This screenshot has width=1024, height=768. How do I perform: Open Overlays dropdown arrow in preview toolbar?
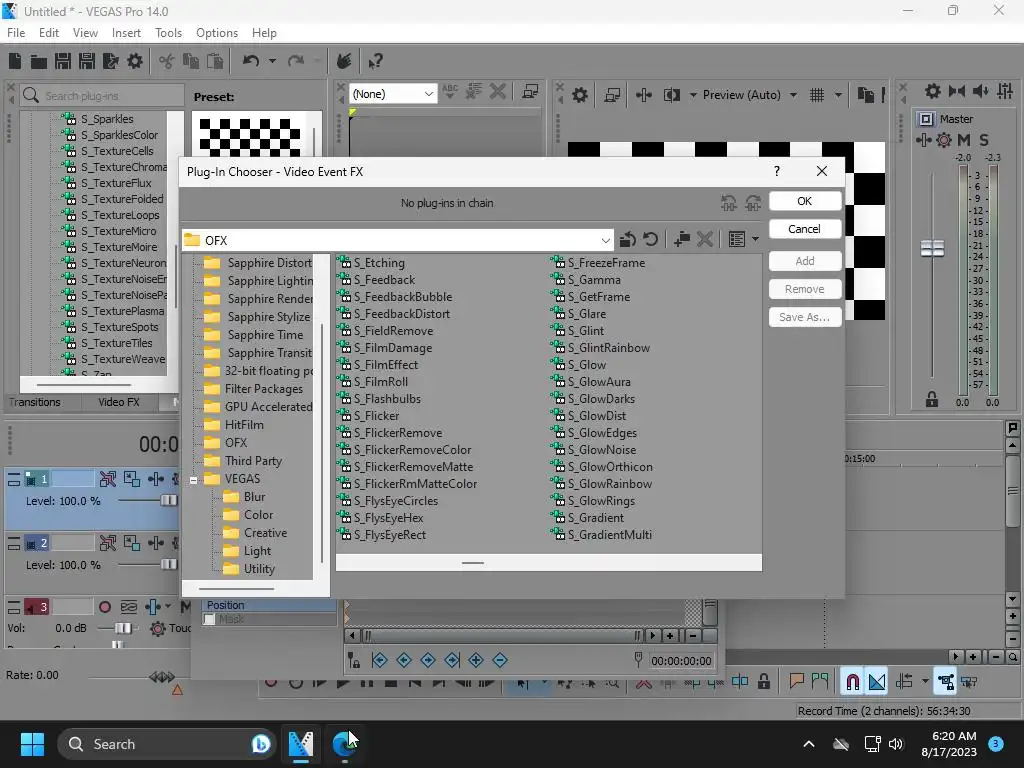click(838, 95)
